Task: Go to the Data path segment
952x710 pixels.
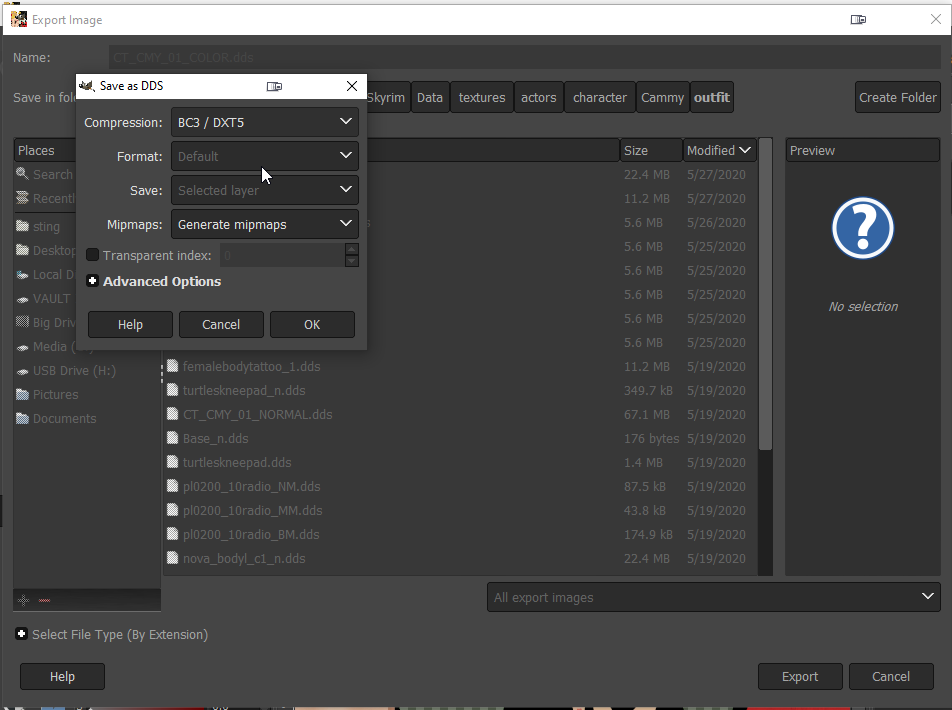Action: point(430,97)
